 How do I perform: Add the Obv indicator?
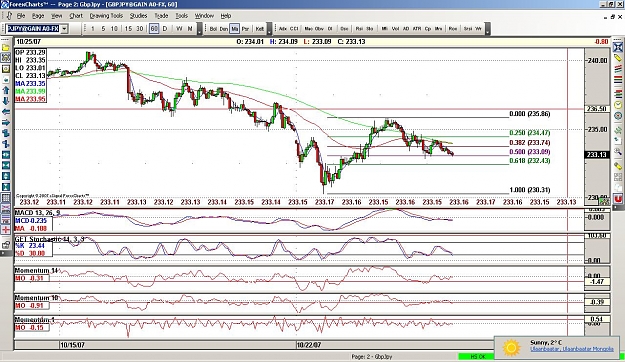(x=319, y=29)
